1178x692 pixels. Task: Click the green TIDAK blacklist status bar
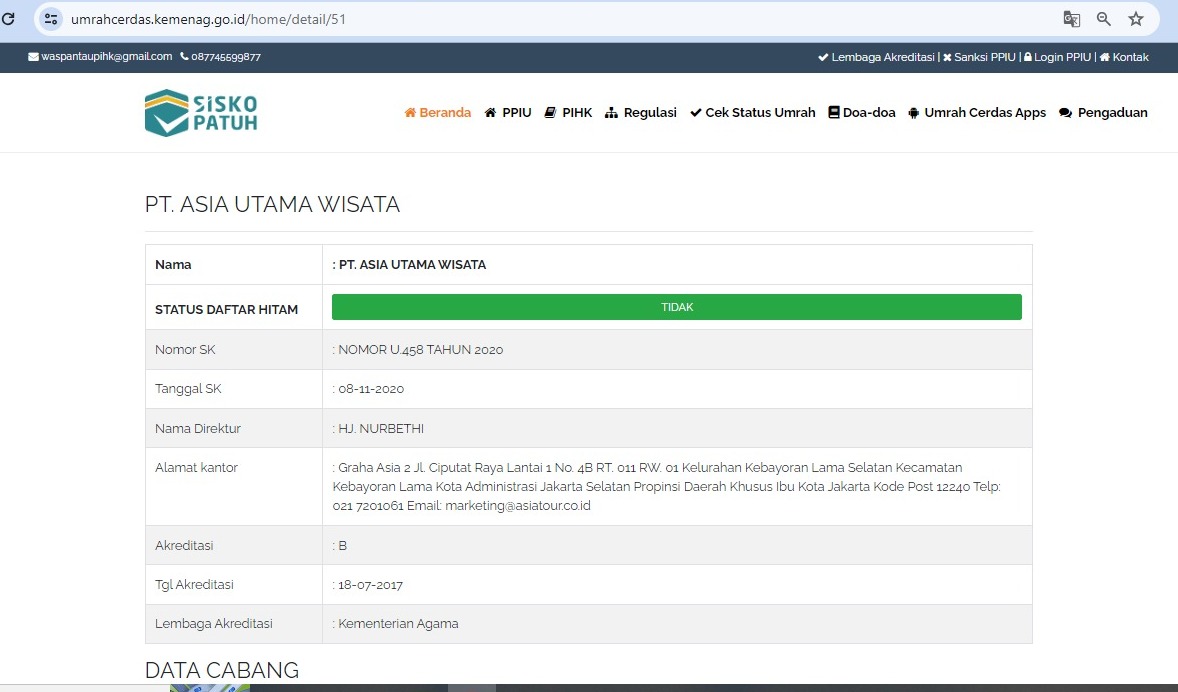coord(676,307)
